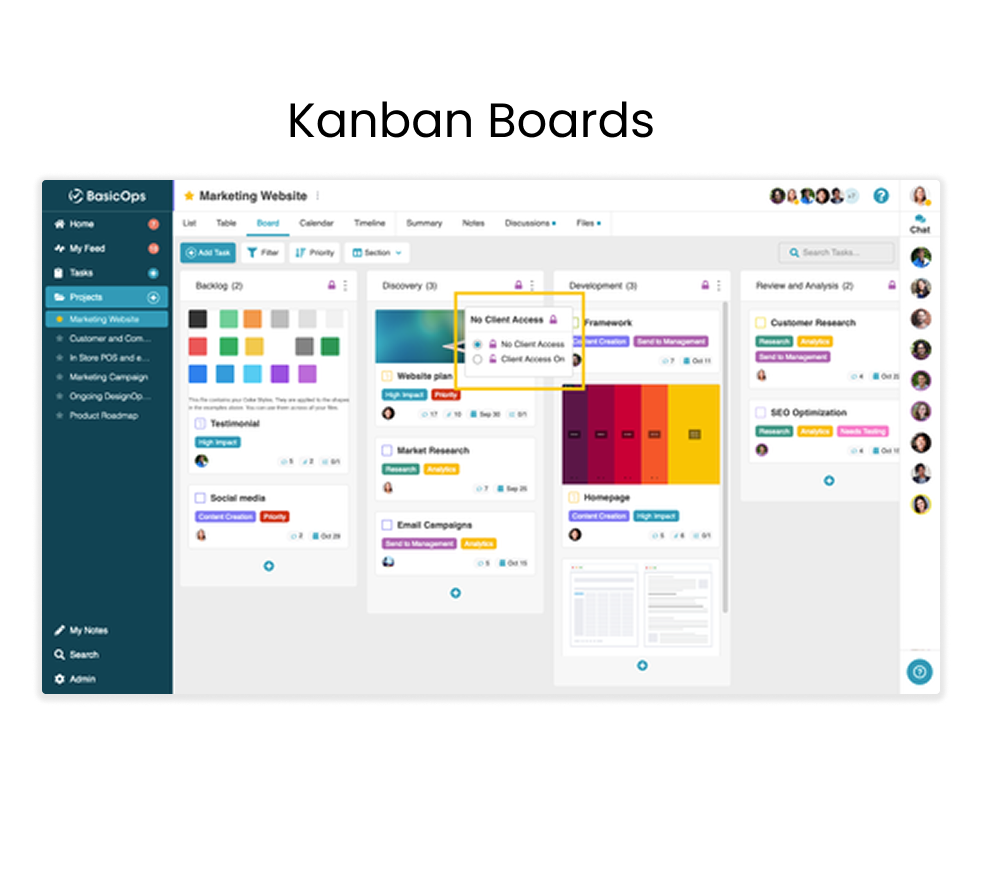Open the Discussions tab
Image resolution: width=982 pixels, height=870 pixels.
click(x=528, y=223)
